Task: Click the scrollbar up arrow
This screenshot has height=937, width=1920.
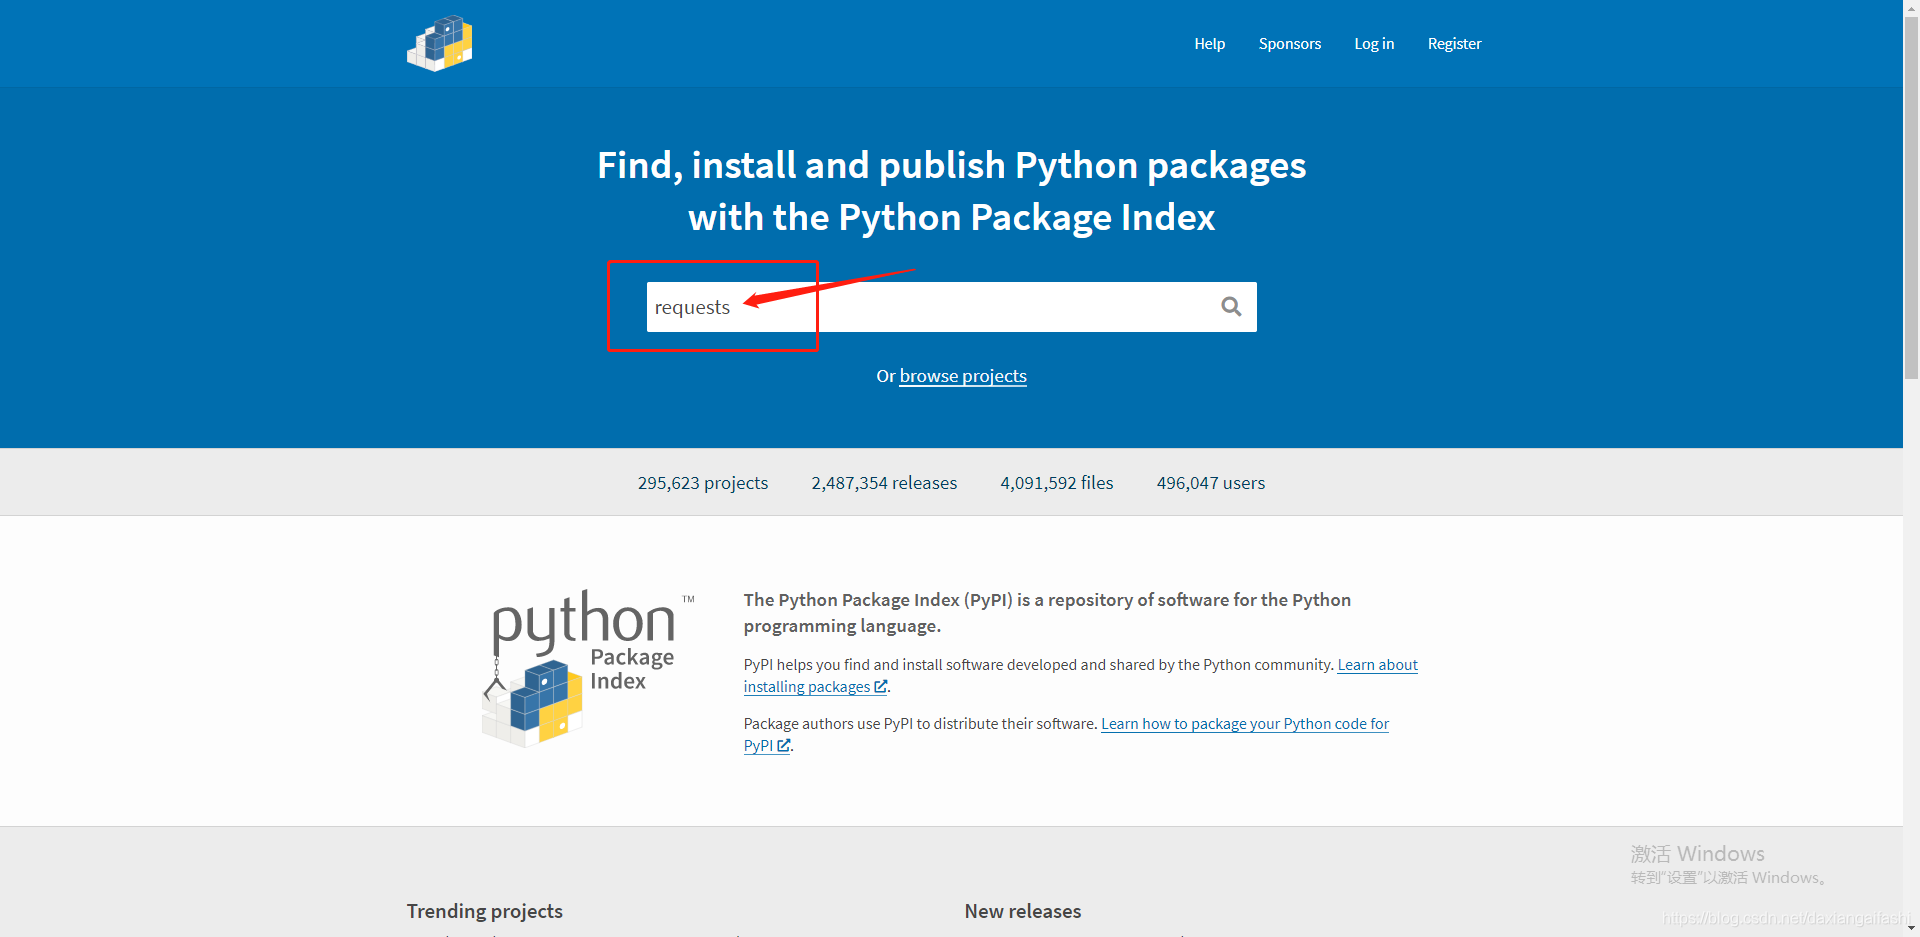Action: (x=1911, y=6)
